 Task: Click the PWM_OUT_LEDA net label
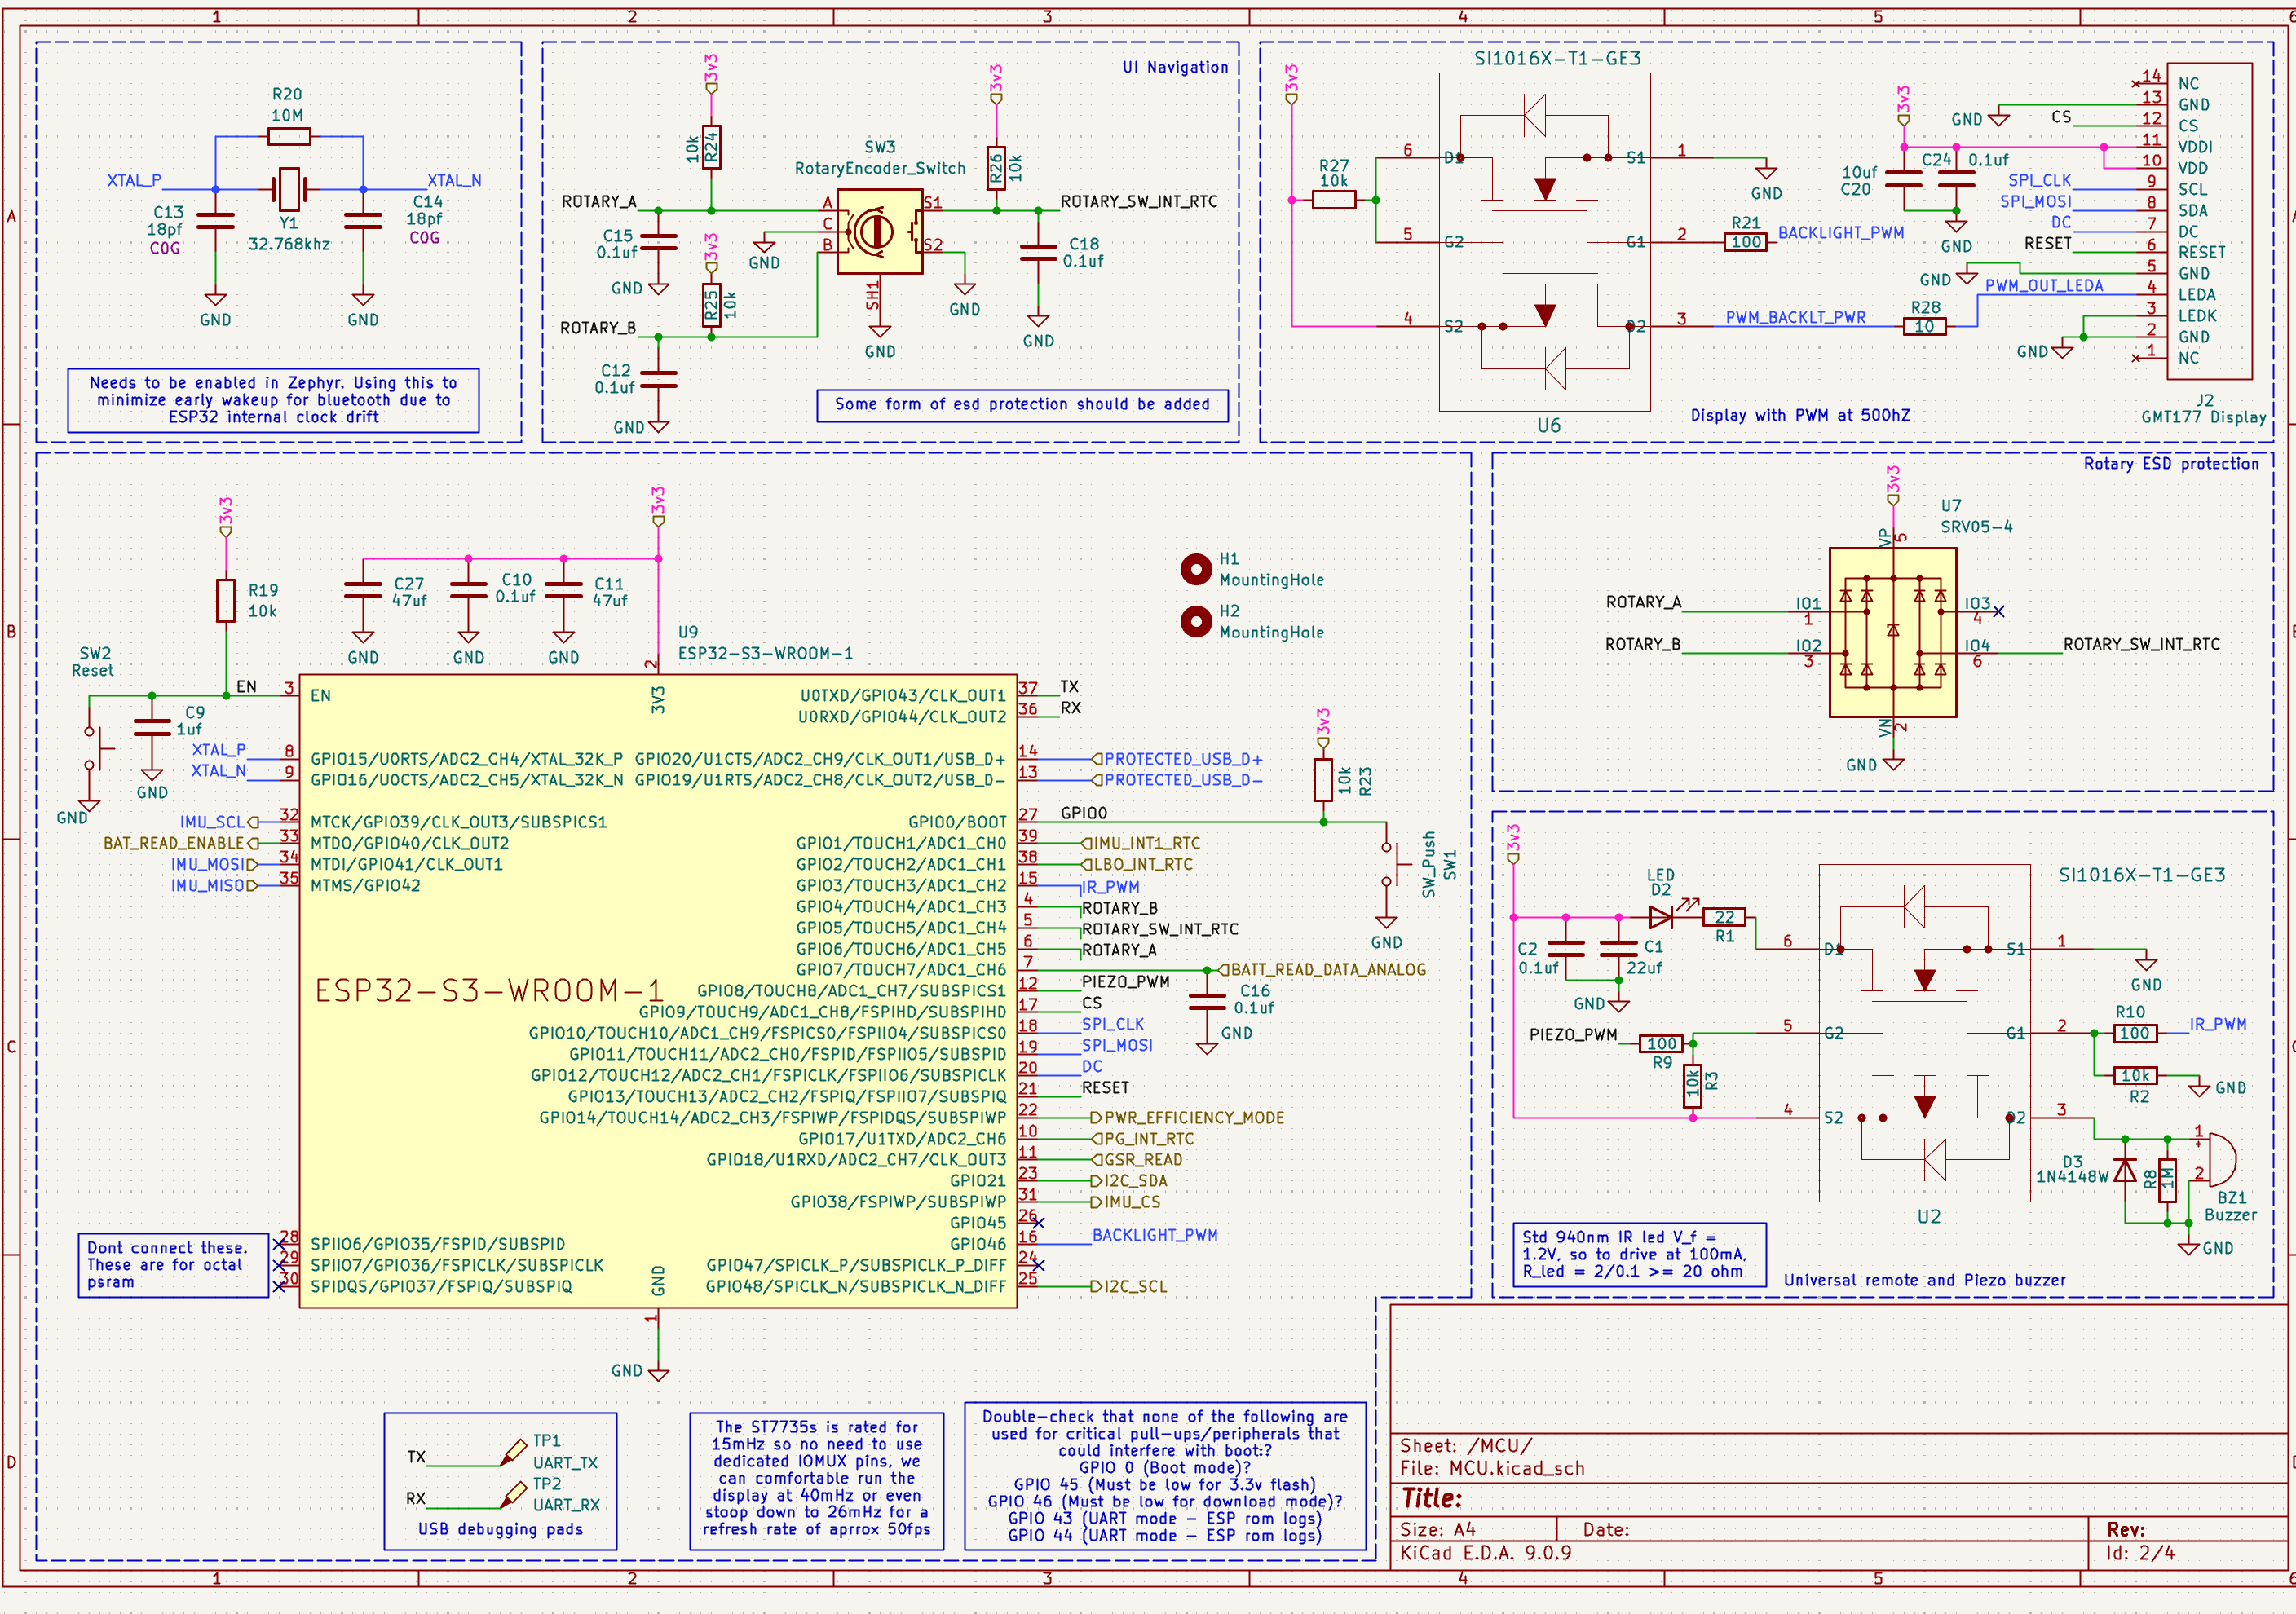pyautogui.click(x=2043, y=285)
